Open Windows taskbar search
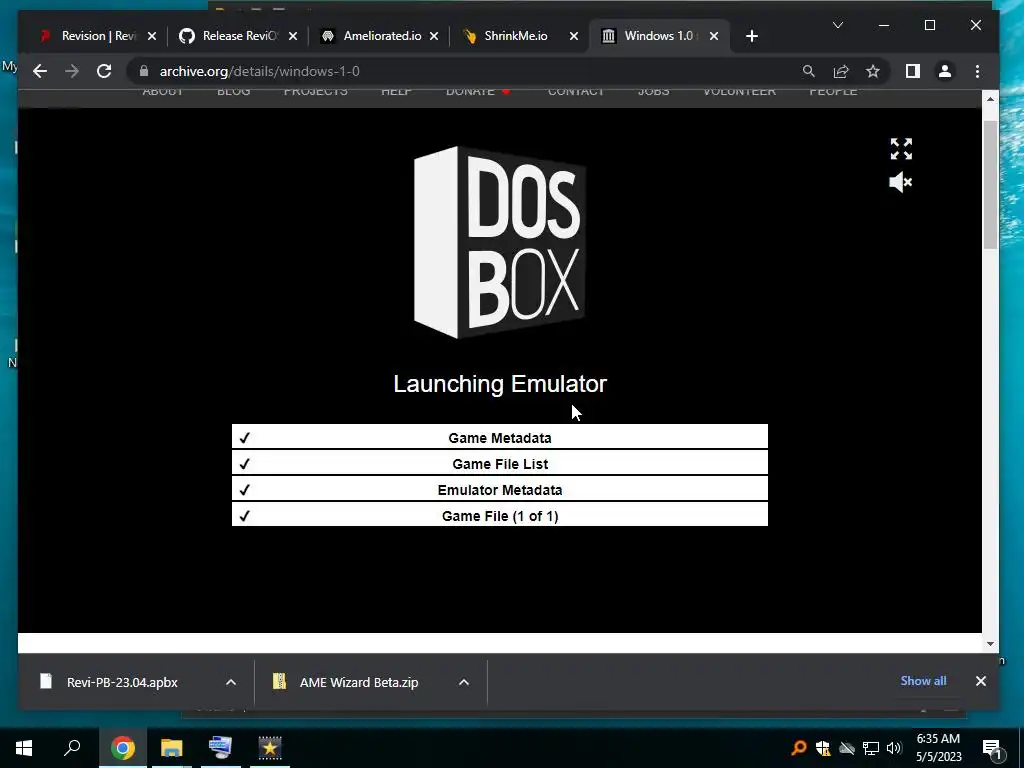1024x768 pixels. [72, 747]
